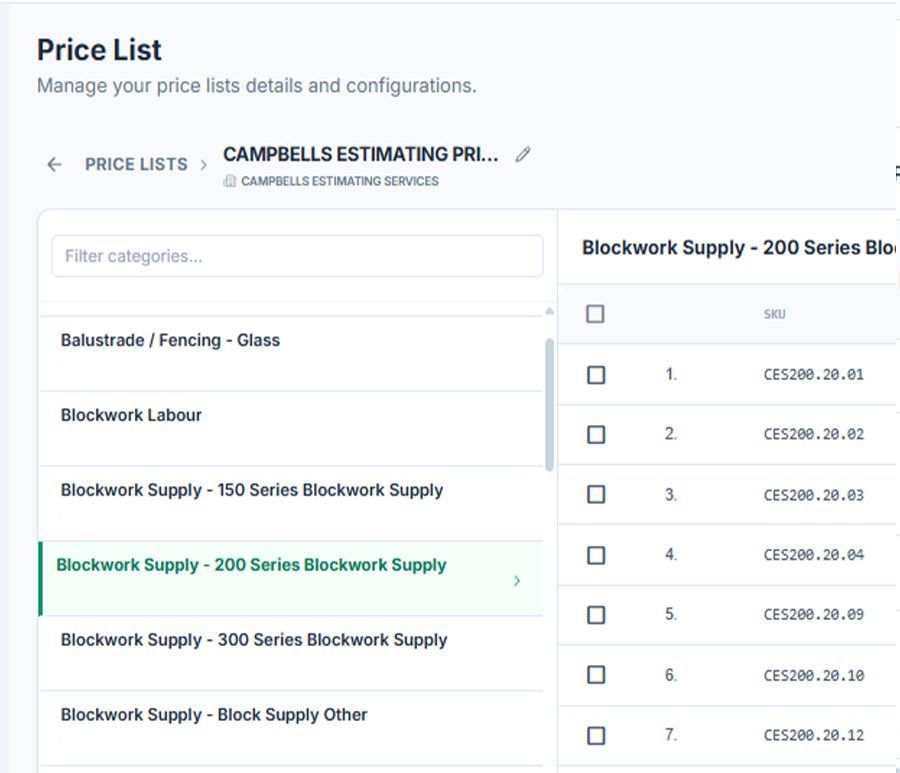Click SKU cell CES200.20.10

tap(813, 675)
